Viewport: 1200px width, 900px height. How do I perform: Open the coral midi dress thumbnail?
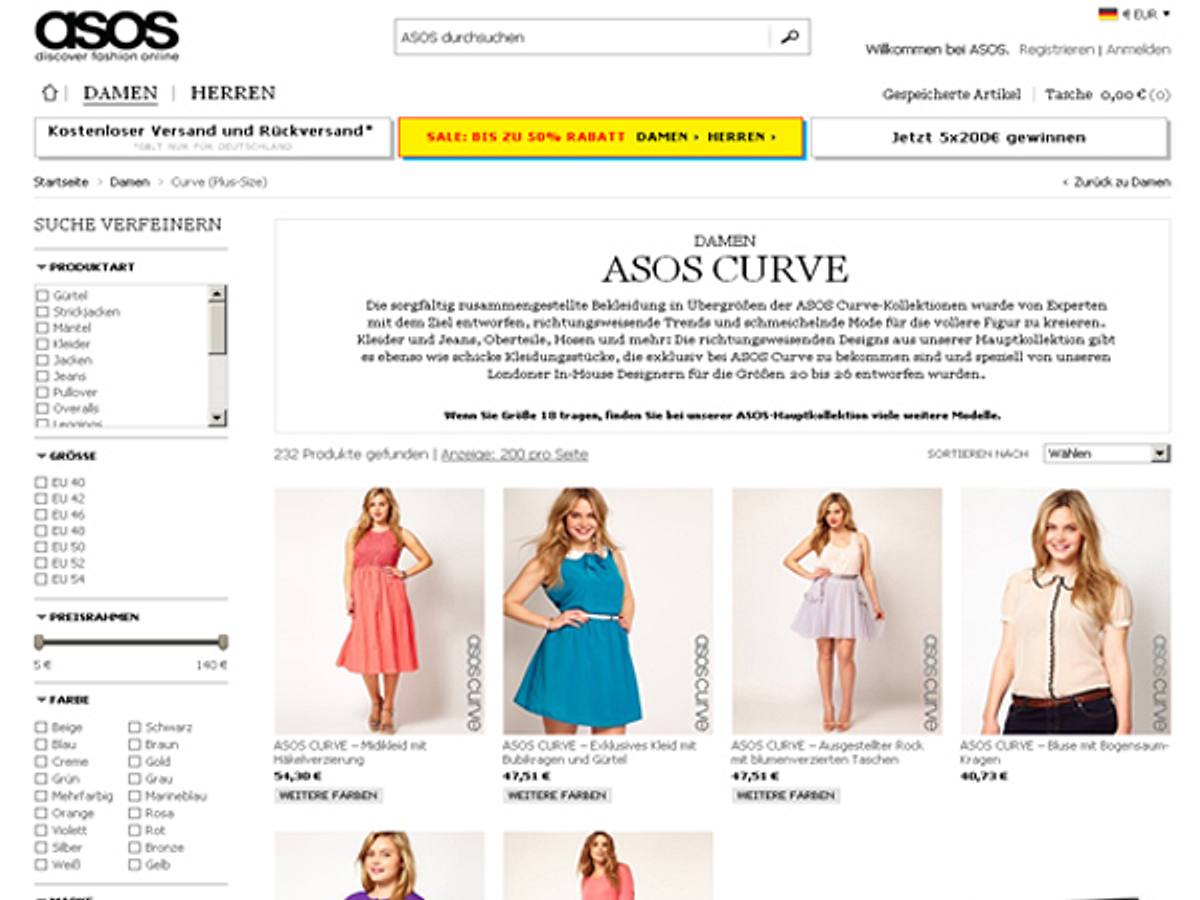(x=379, y=611)
